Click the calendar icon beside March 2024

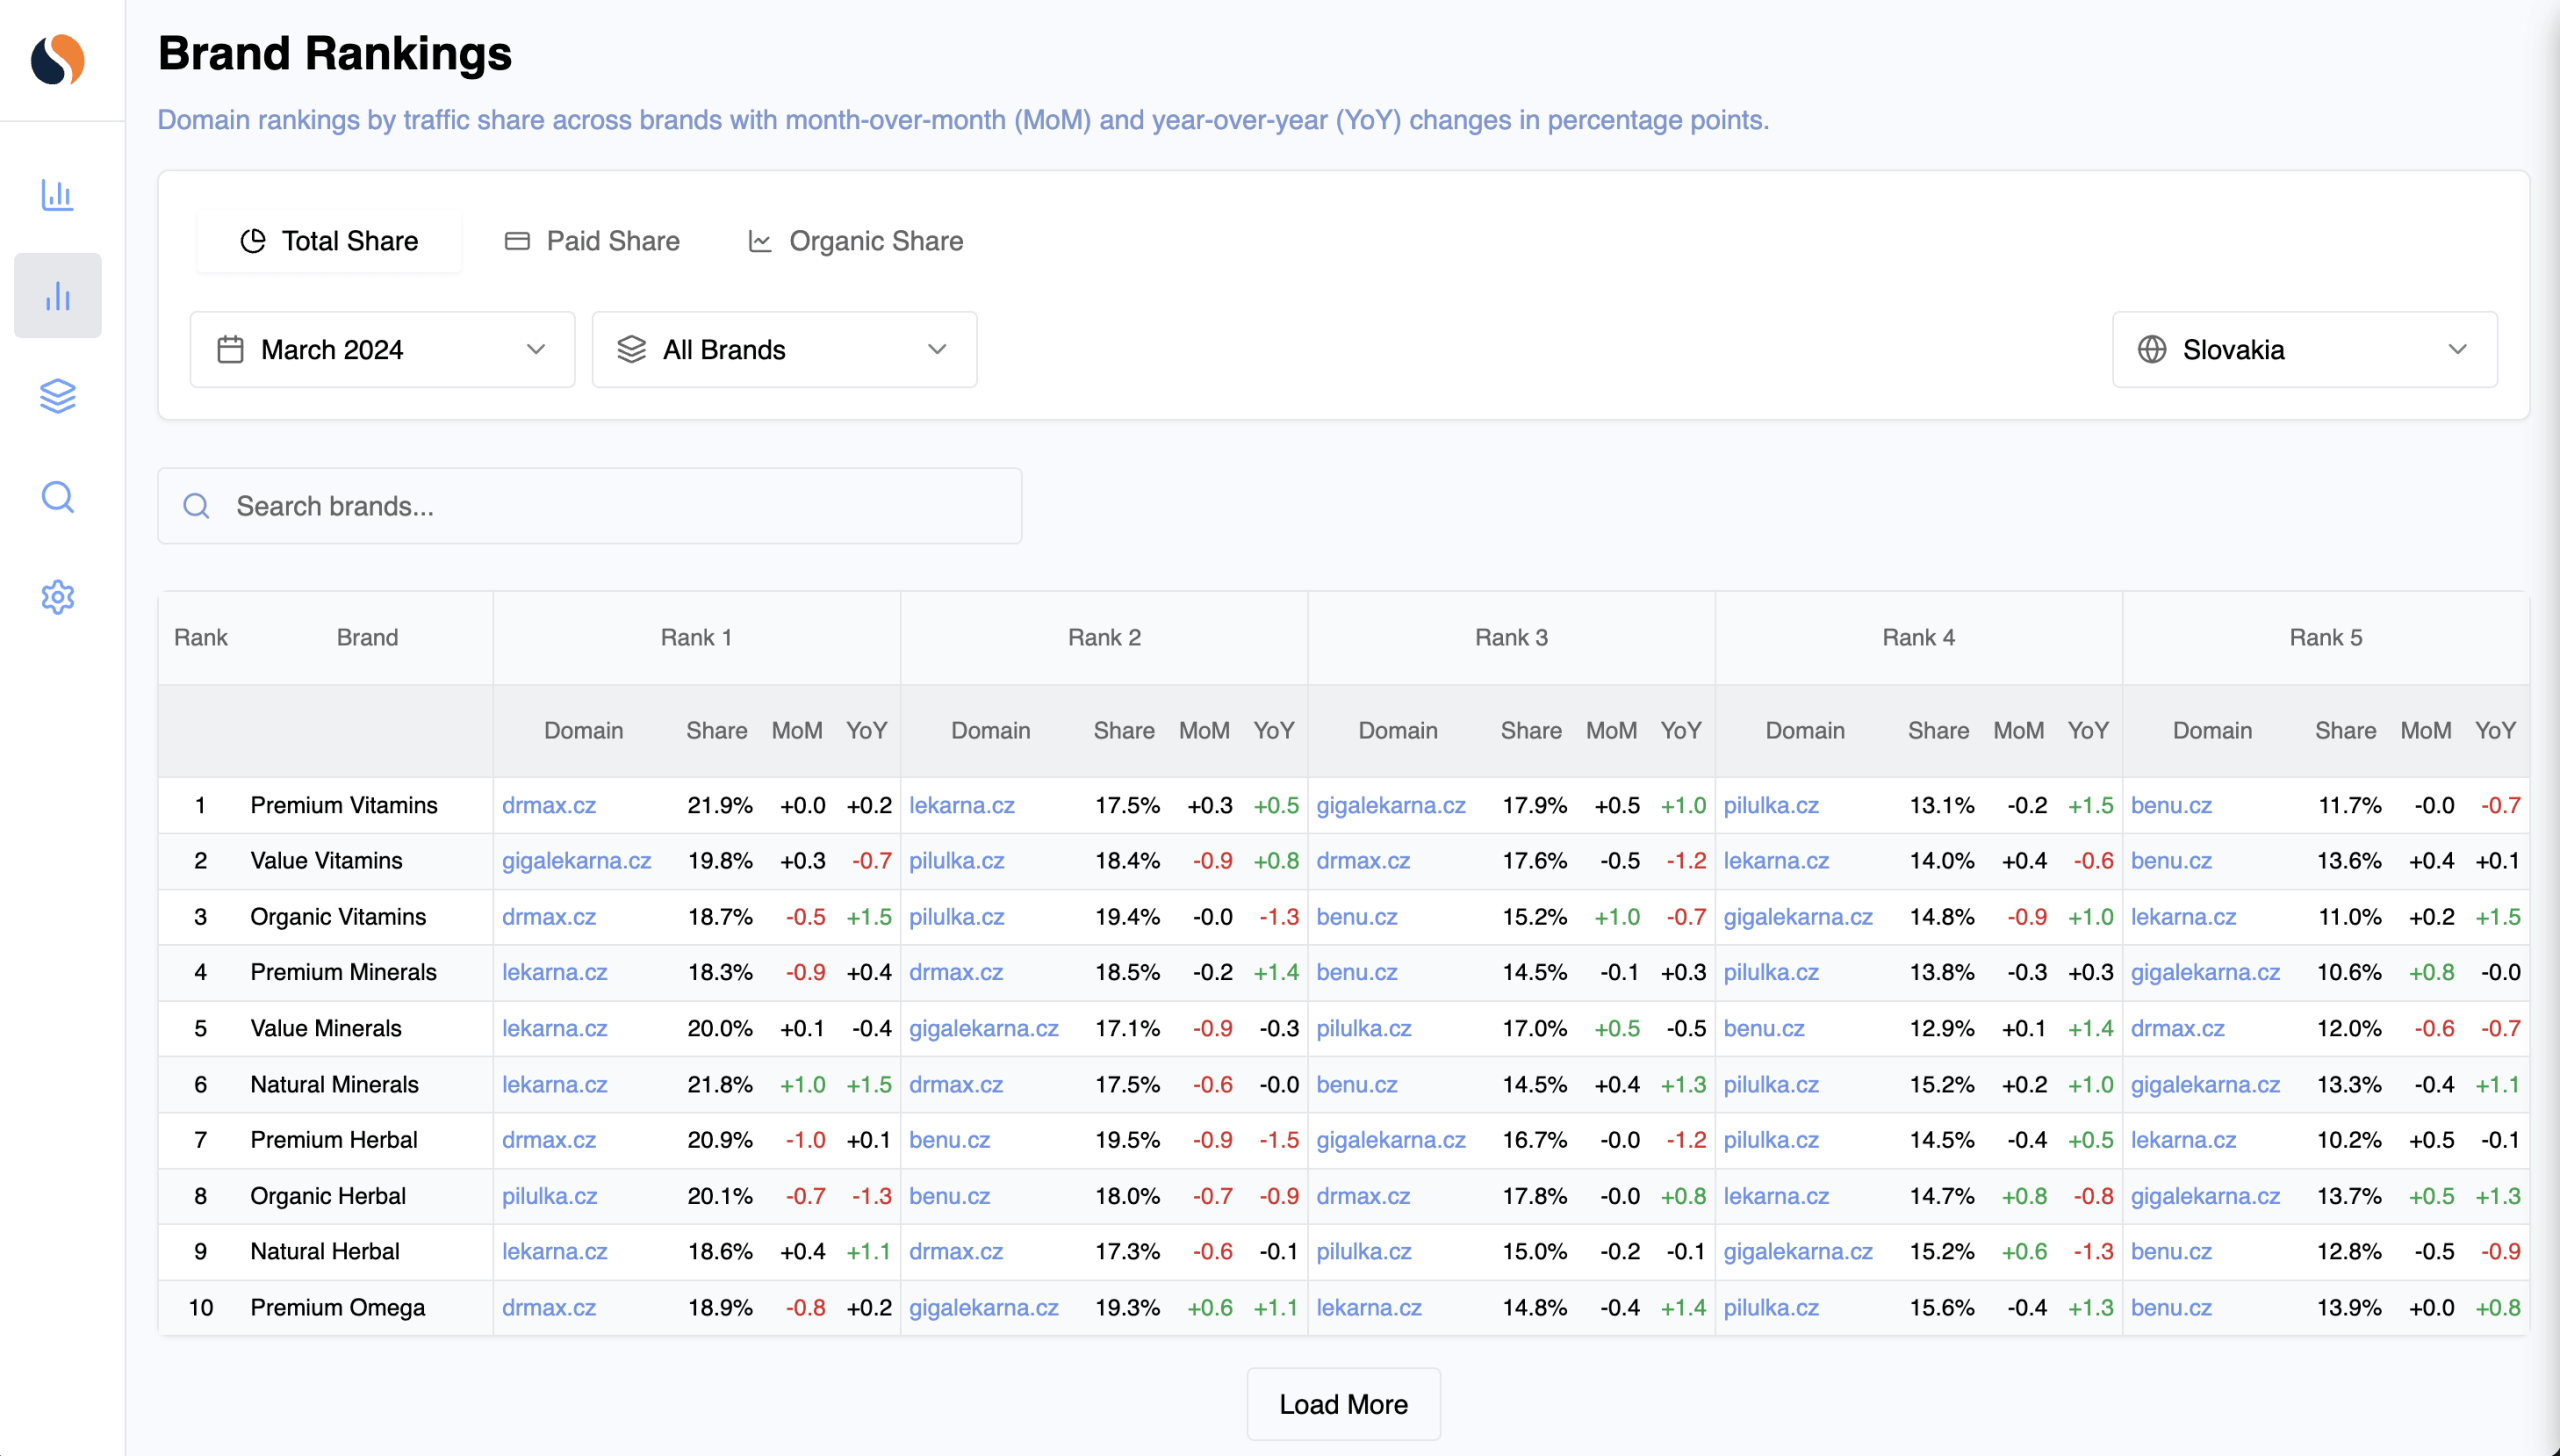(230, 350)
